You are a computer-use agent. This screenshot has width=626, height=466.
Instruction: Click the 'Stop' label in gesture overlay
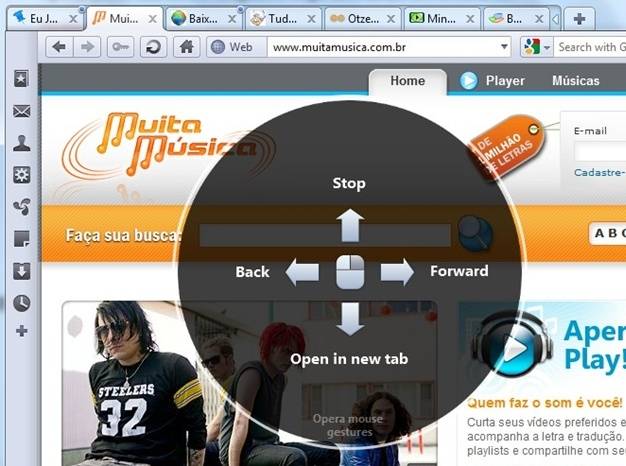click(x=349, y=184)
